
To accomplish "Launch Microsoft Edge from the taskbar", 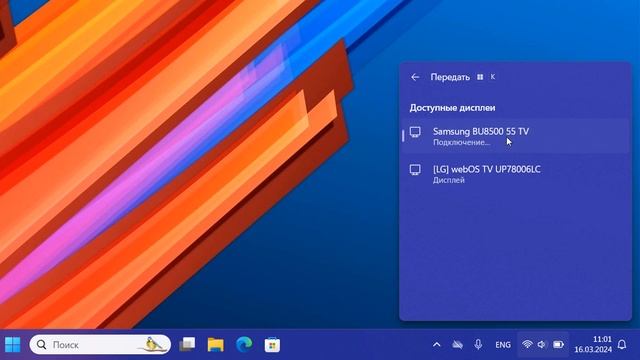I will click(244, 345).
